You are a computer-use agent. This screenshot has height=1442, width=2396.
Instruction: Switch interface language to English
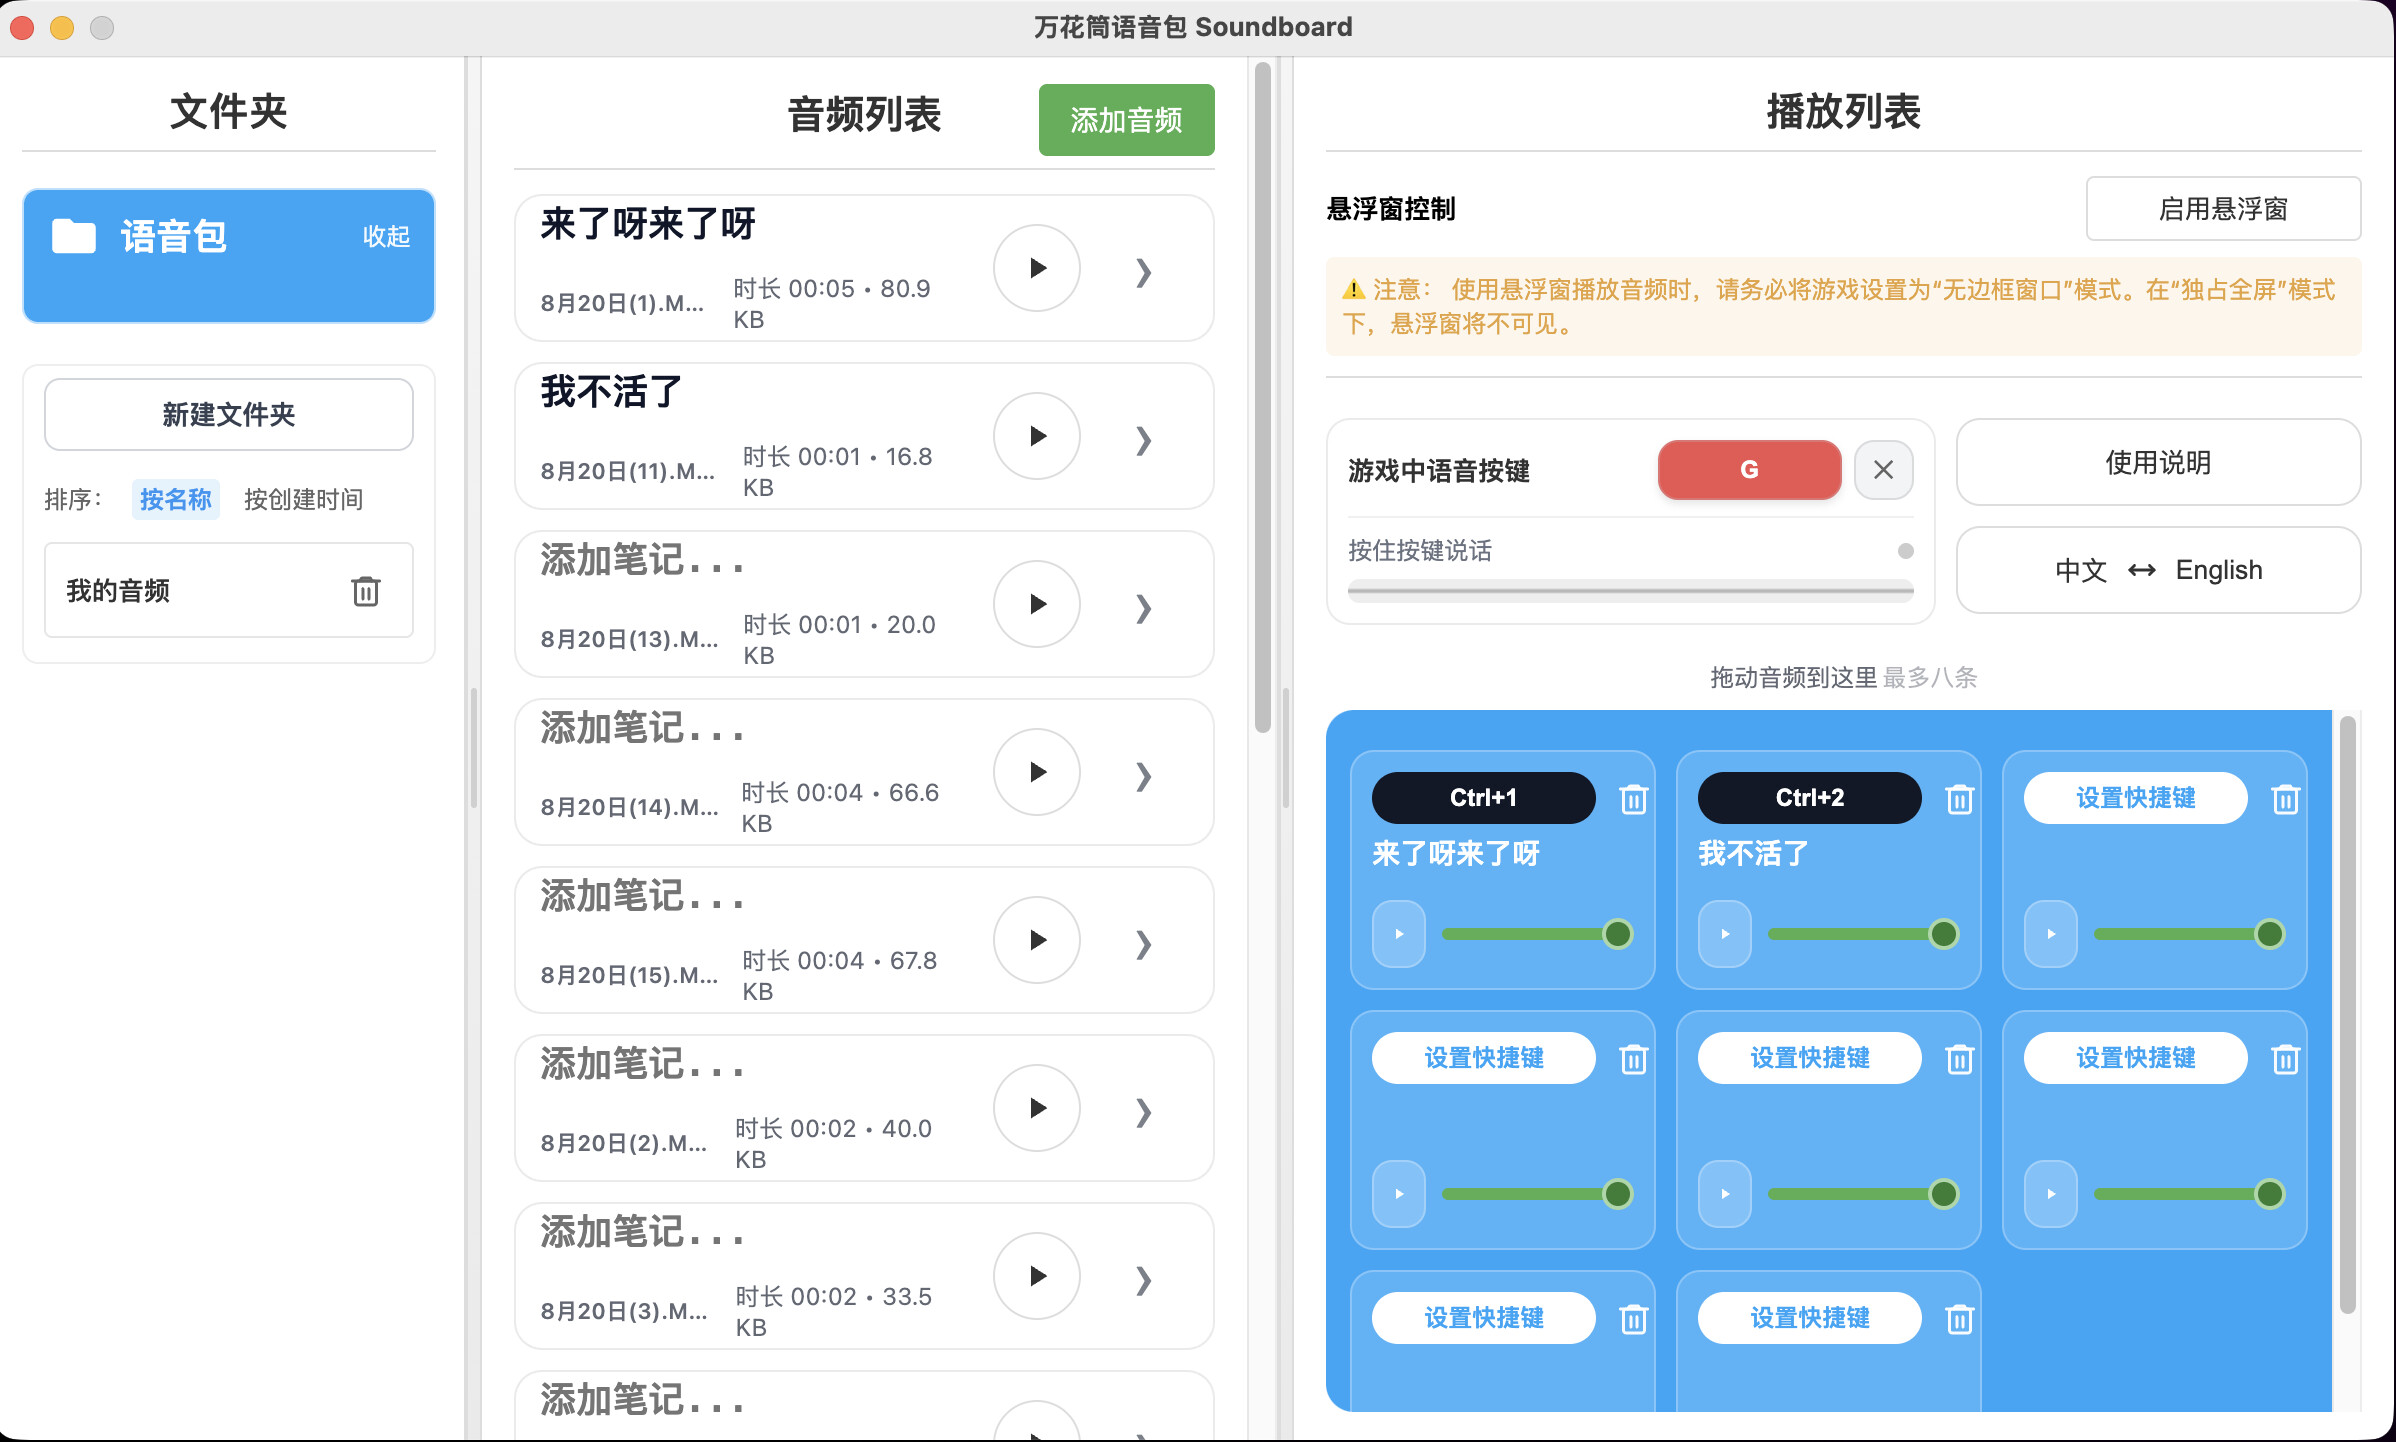[x=2219, y=570]
